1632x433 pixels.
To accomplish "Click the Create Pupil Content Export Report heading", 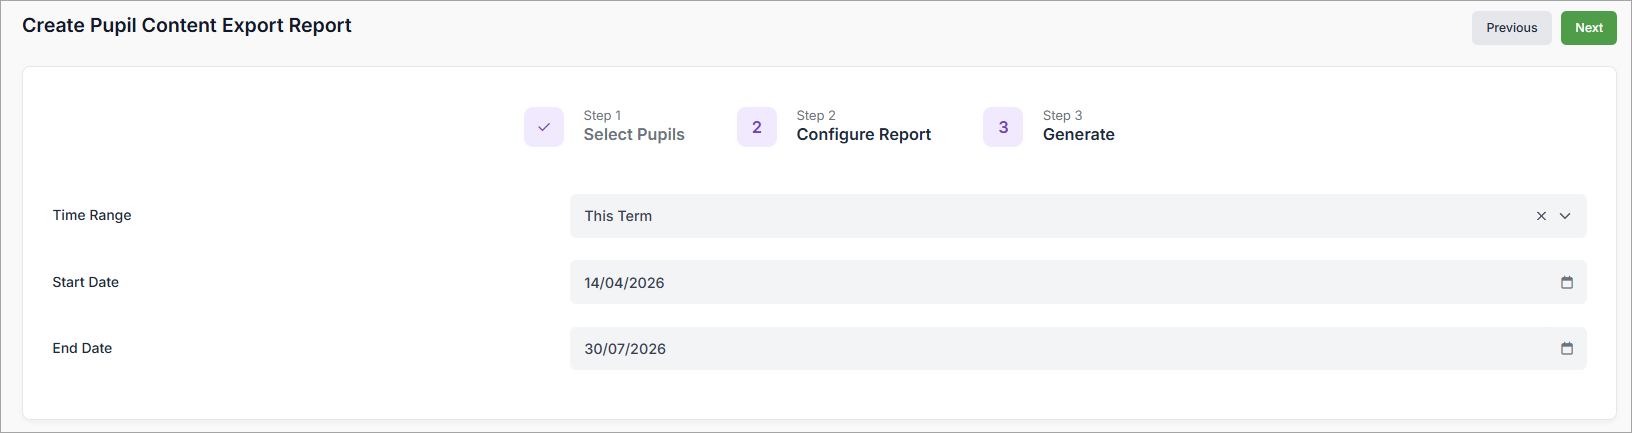I will click(x=187, y=25).
